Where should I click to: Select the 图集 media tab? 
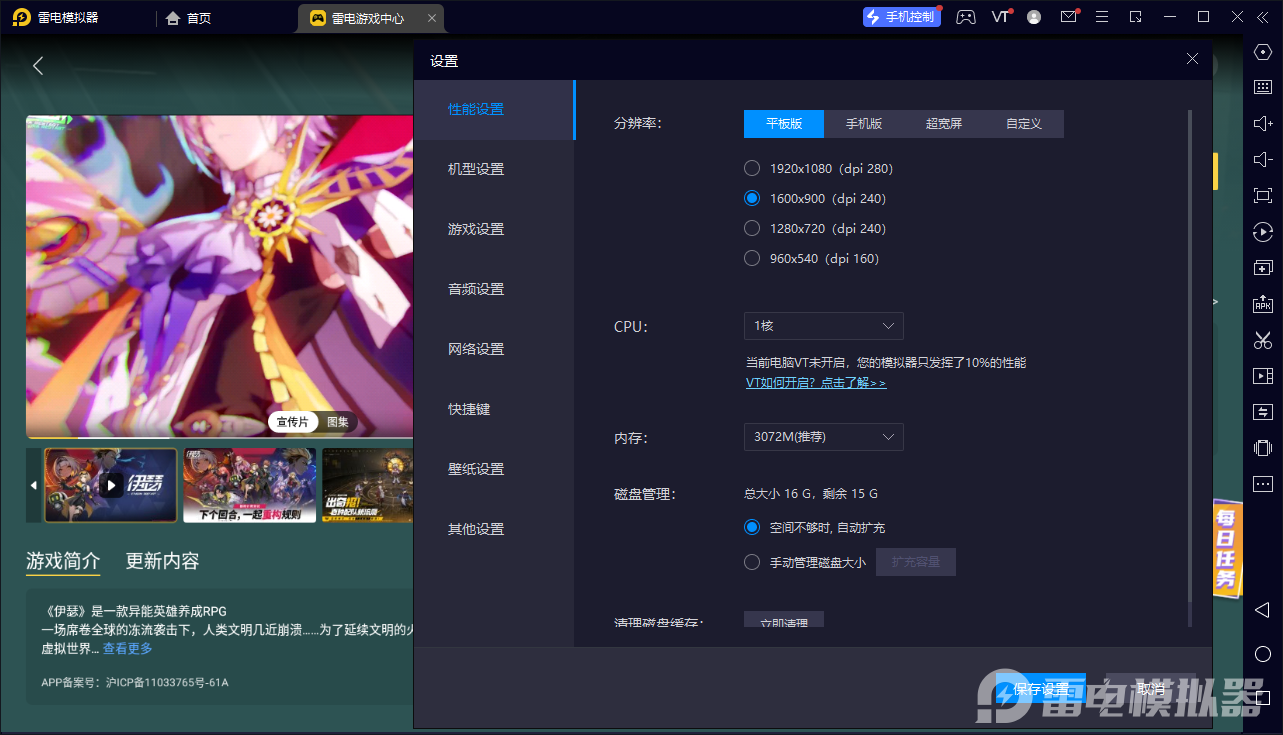point(338,422)
